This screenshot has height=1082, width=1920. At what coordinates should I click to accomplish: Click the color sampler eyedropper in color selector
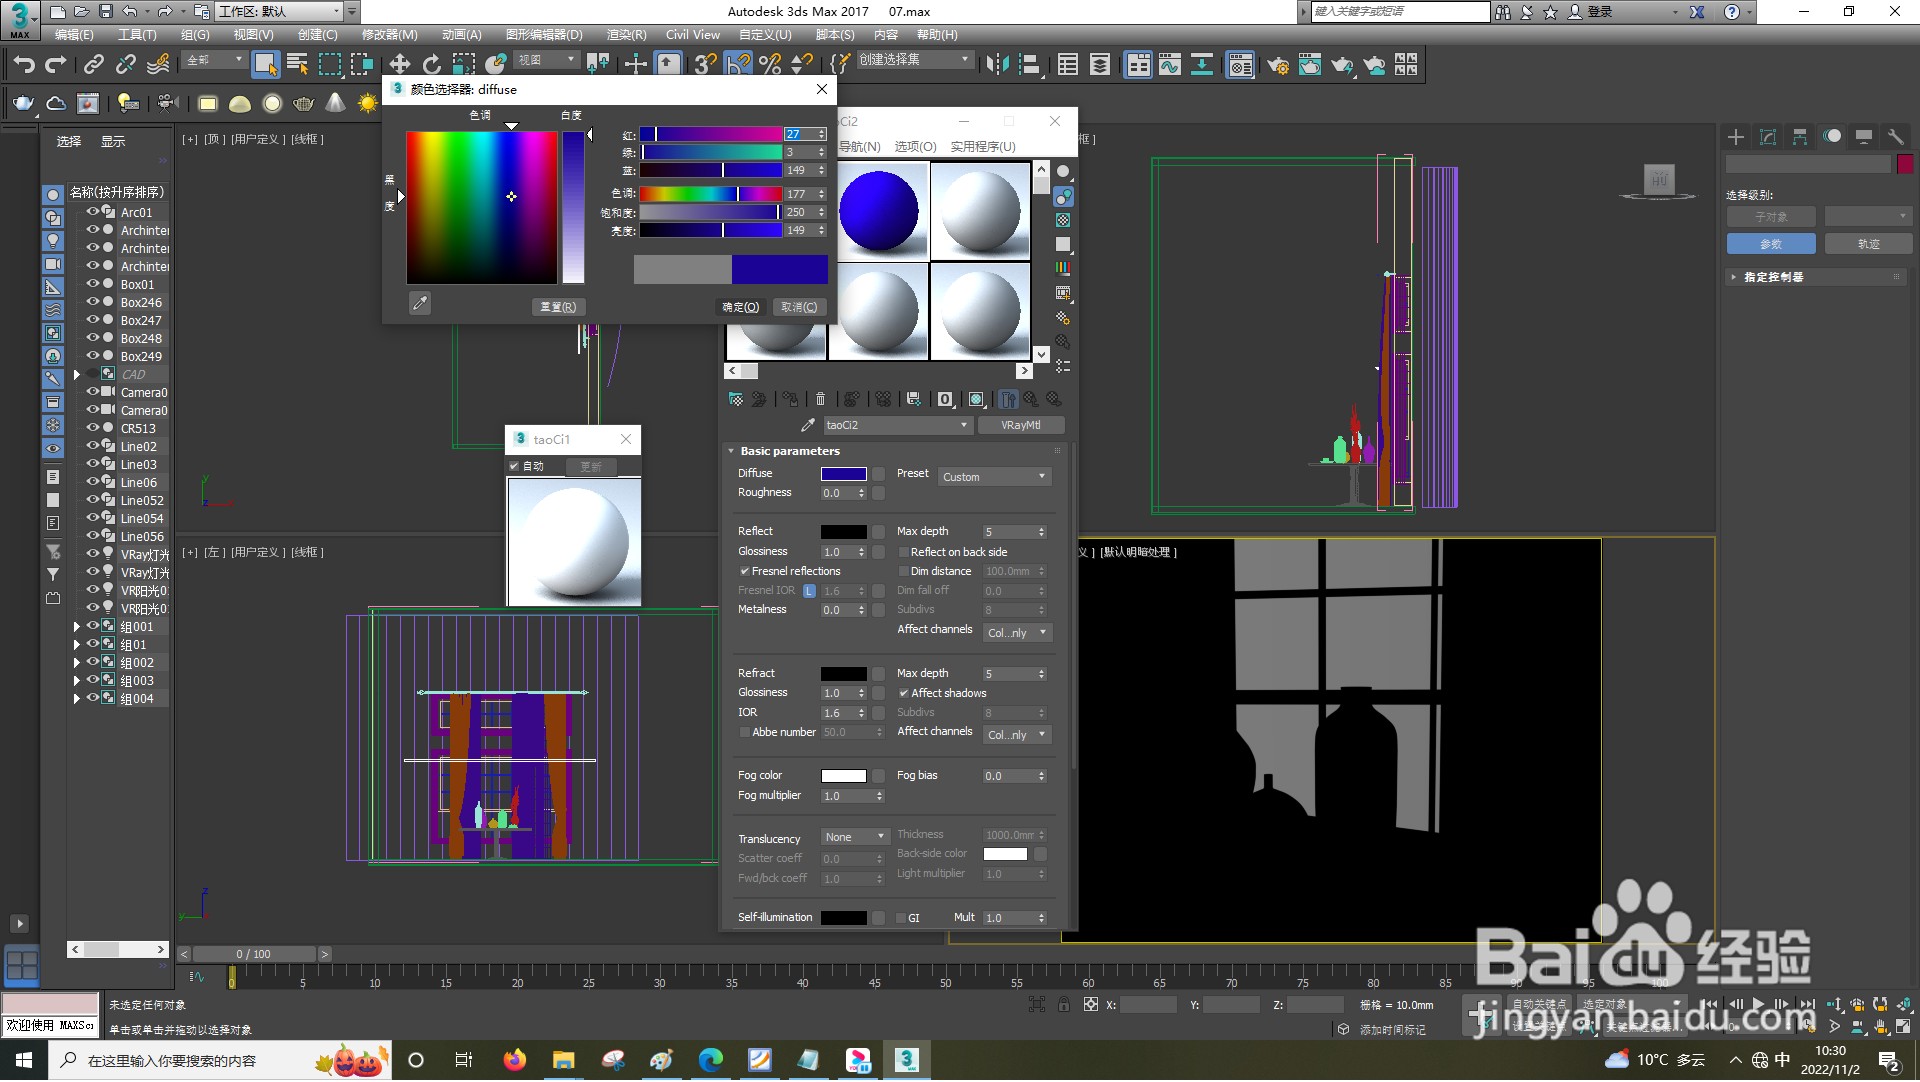[x=420, y=303]
